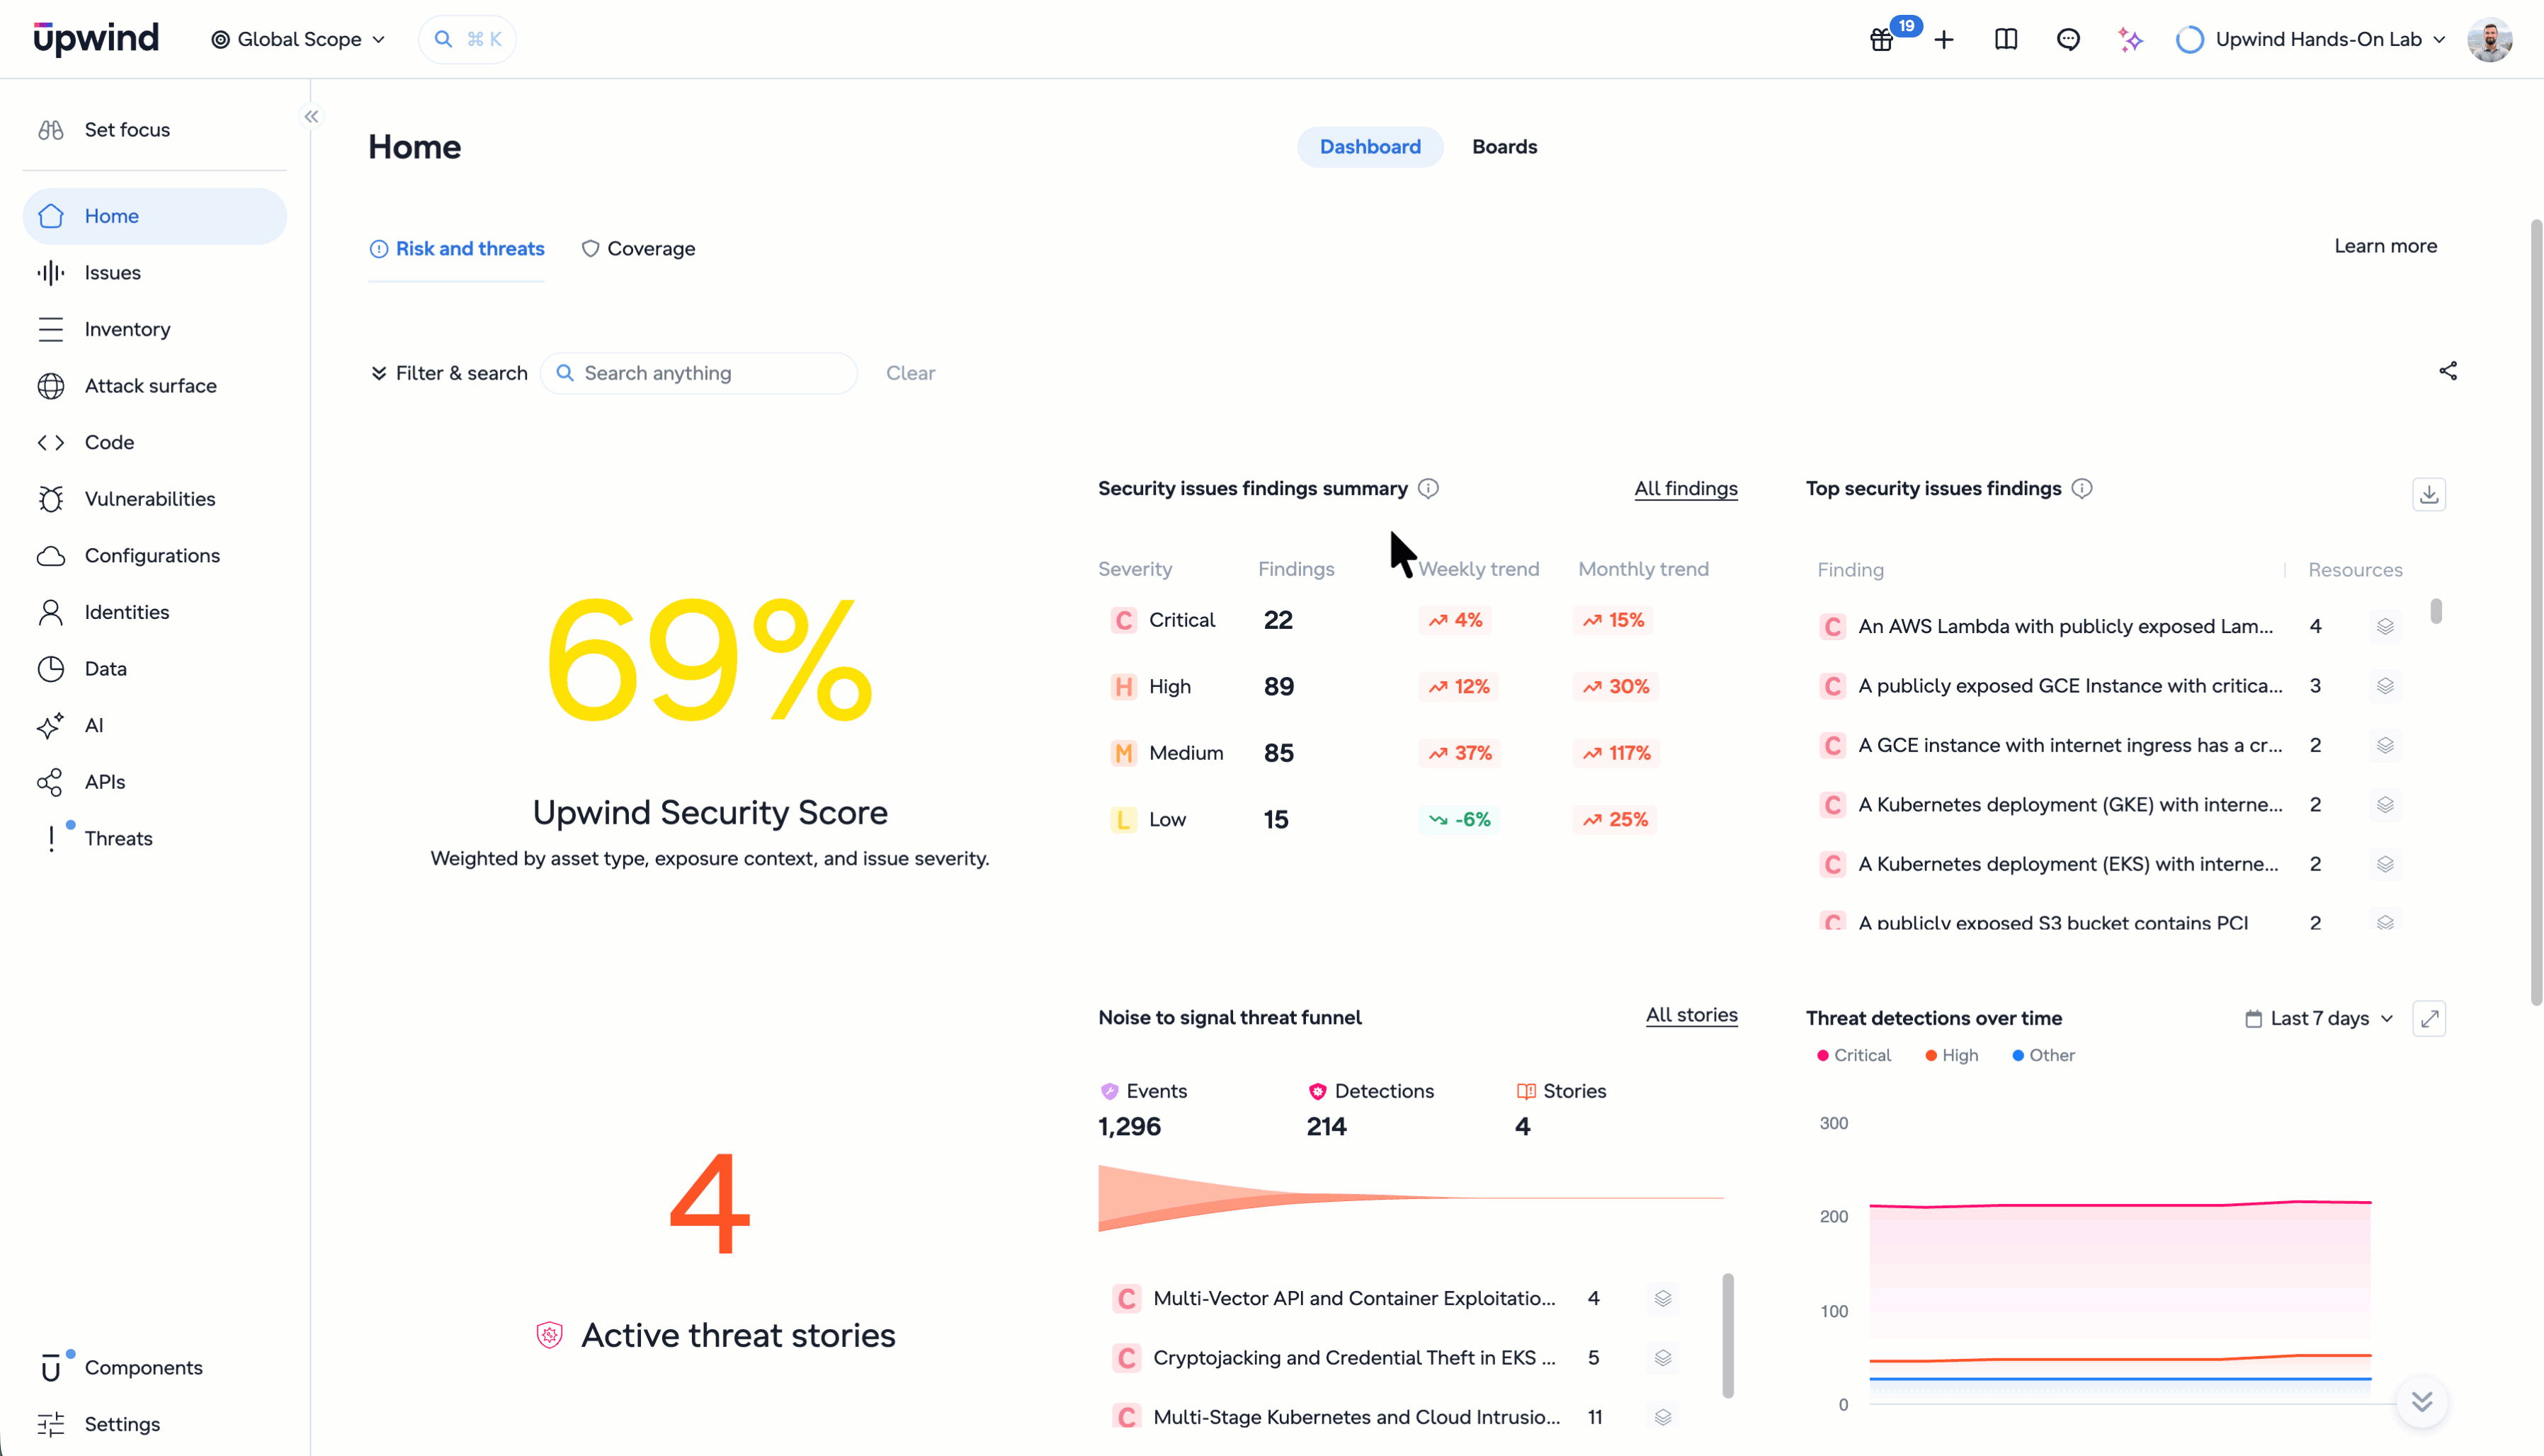This screenshot has width=2544, height=1456.
Task: Open Settings in sidebar
Action: coord(155,1424)
